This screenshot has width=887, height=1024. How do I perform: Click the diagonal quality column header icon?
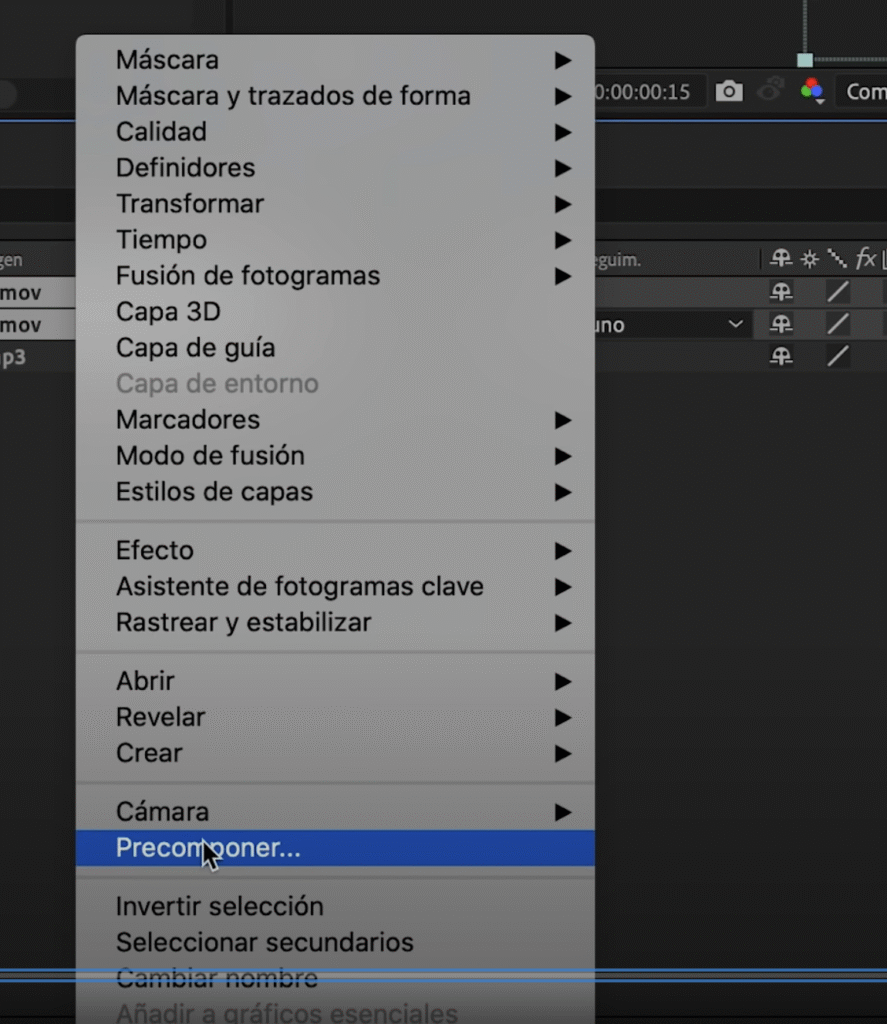point(836,260)
